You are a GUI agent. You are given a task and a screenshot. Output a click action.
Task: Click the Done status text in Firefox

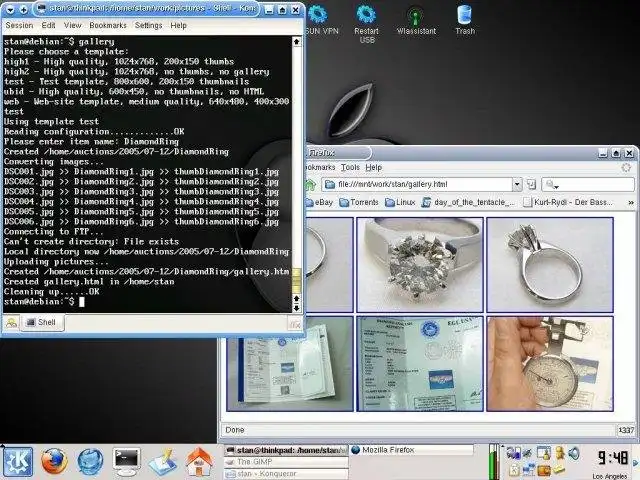pos(235,430)
